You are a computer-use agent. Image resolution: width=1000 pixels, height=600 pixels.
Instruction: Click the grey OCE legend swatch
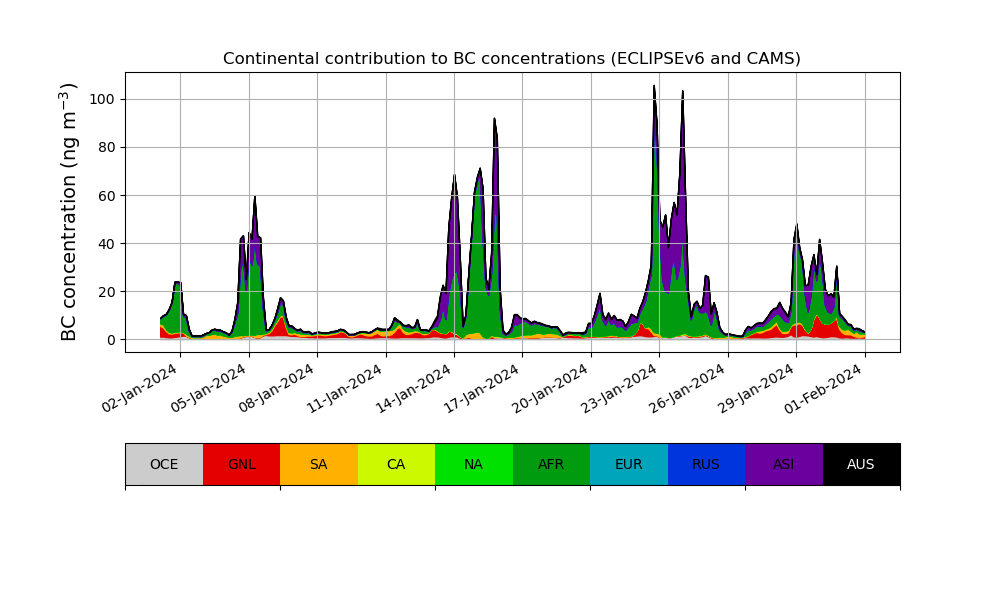(x=164, y=464)
